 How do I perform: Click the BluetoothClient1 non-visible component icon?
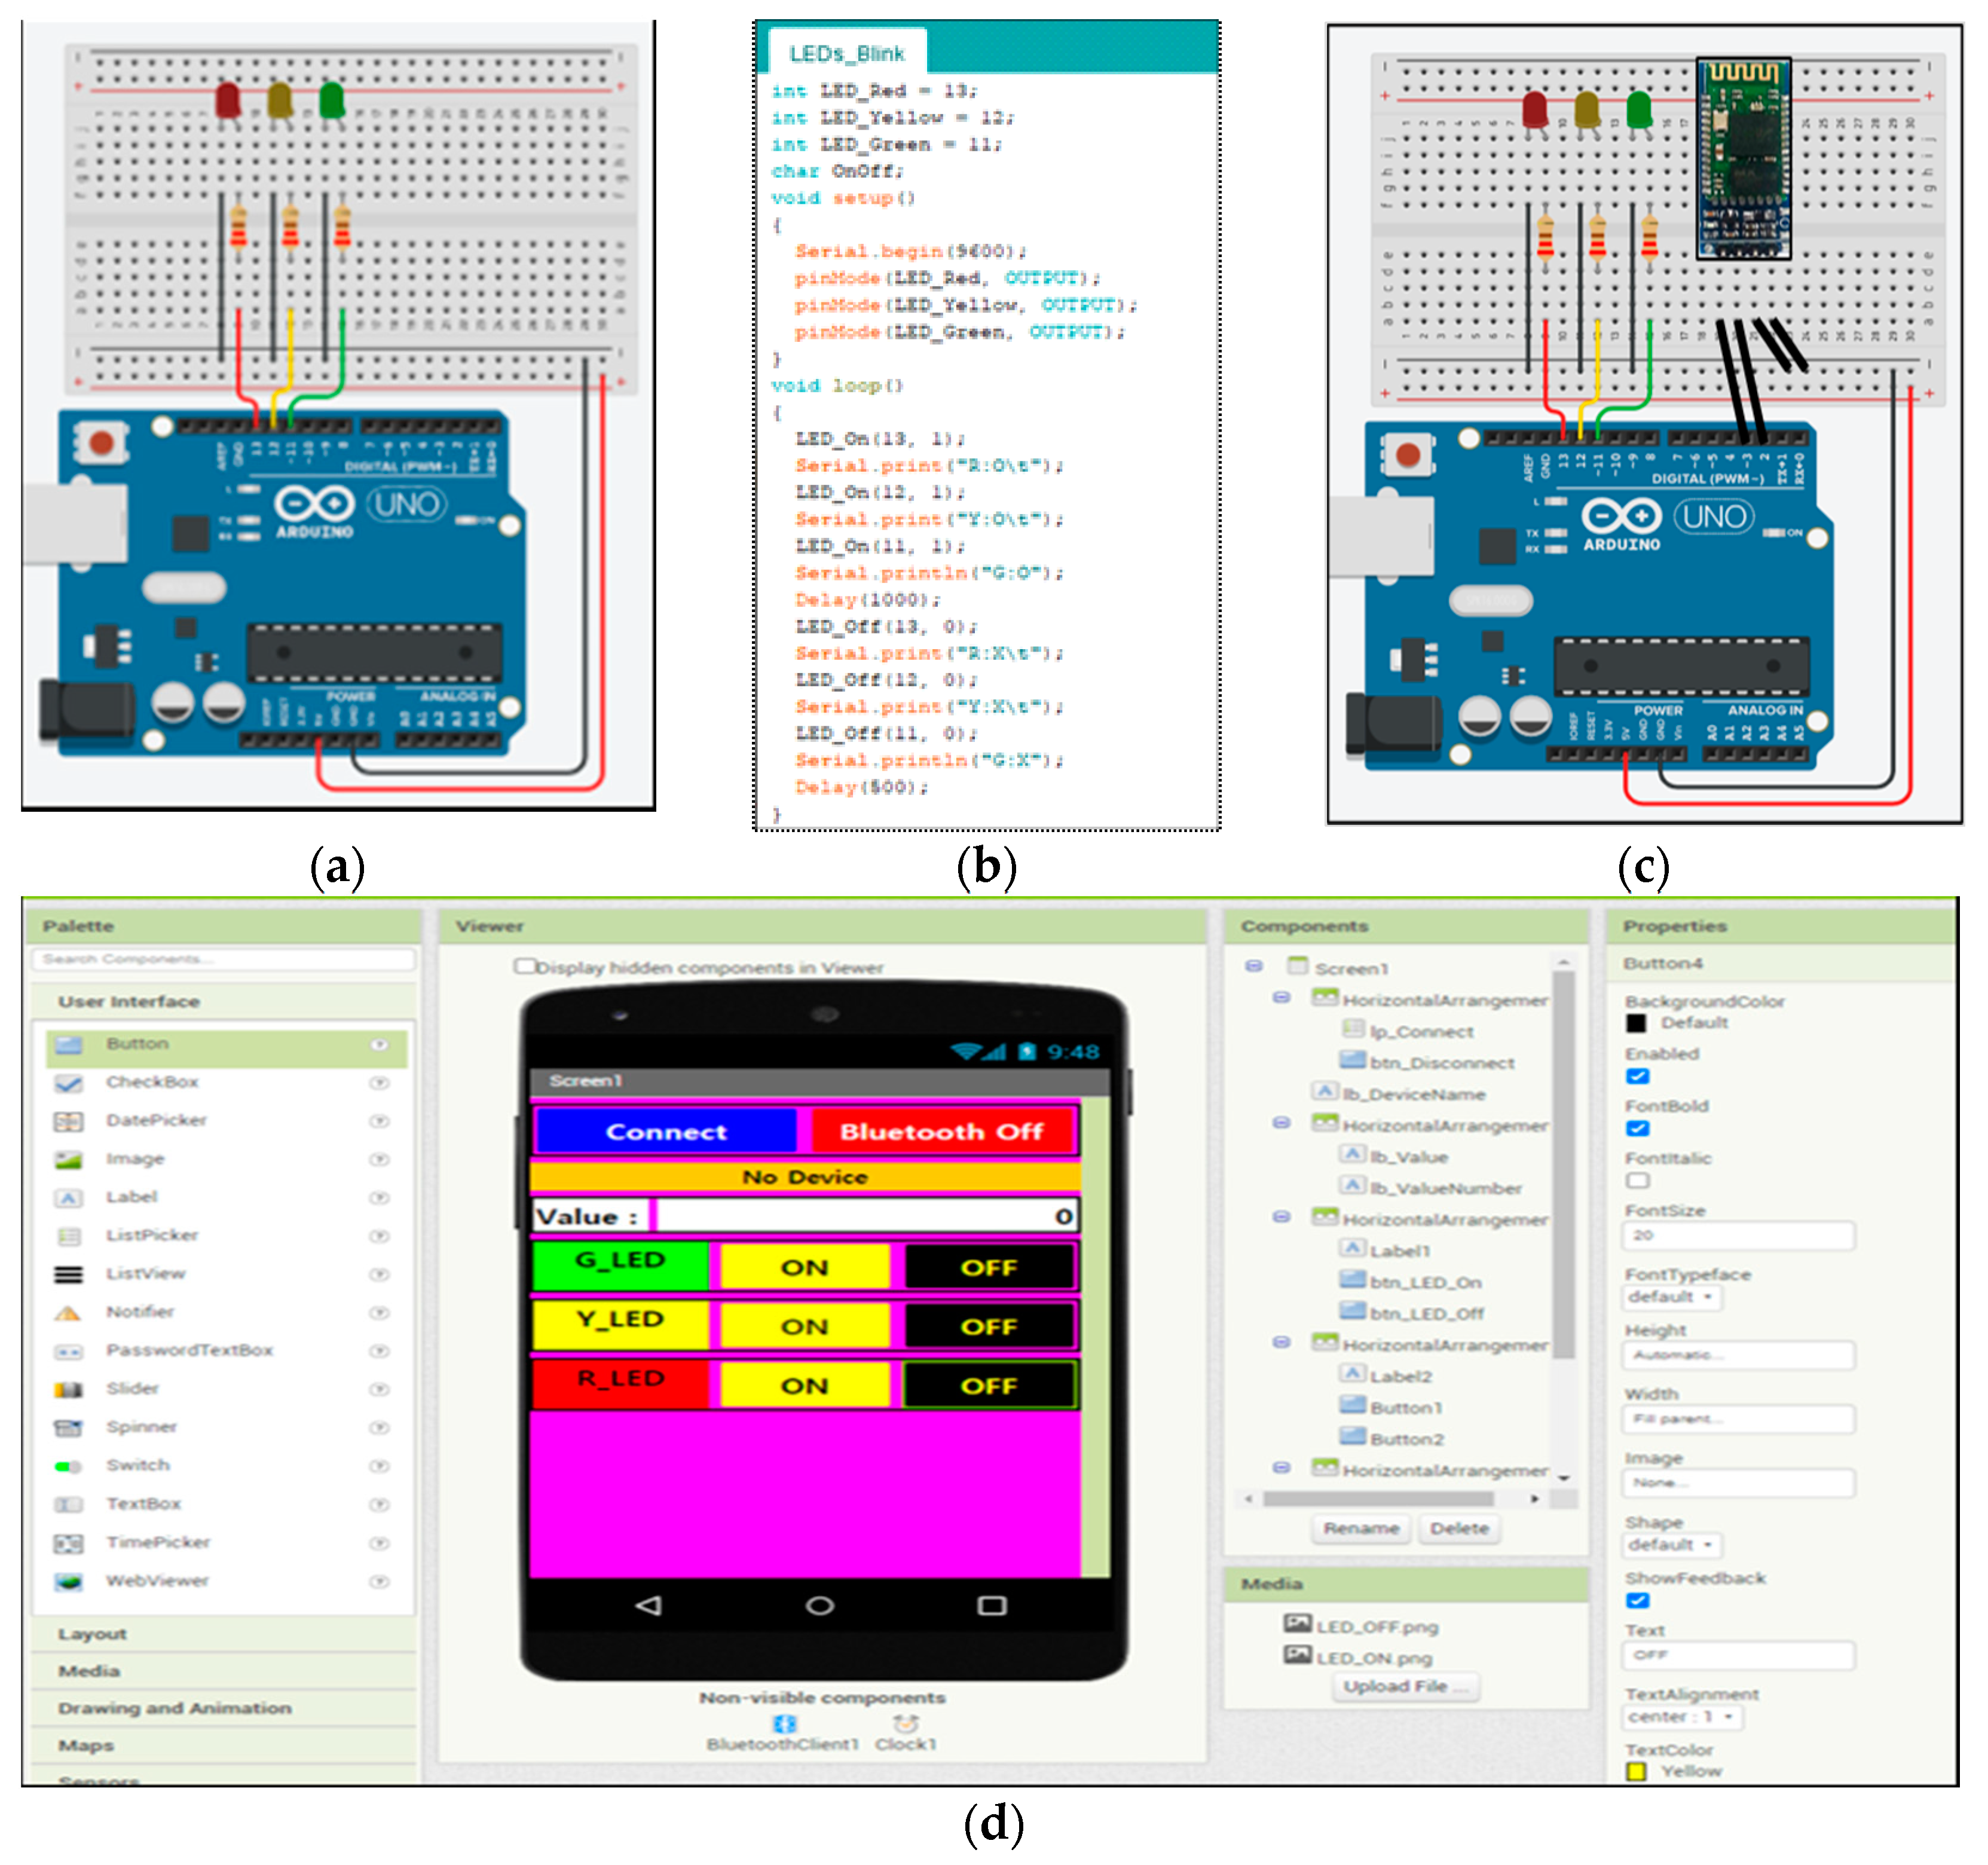(x=784, y=1724)
